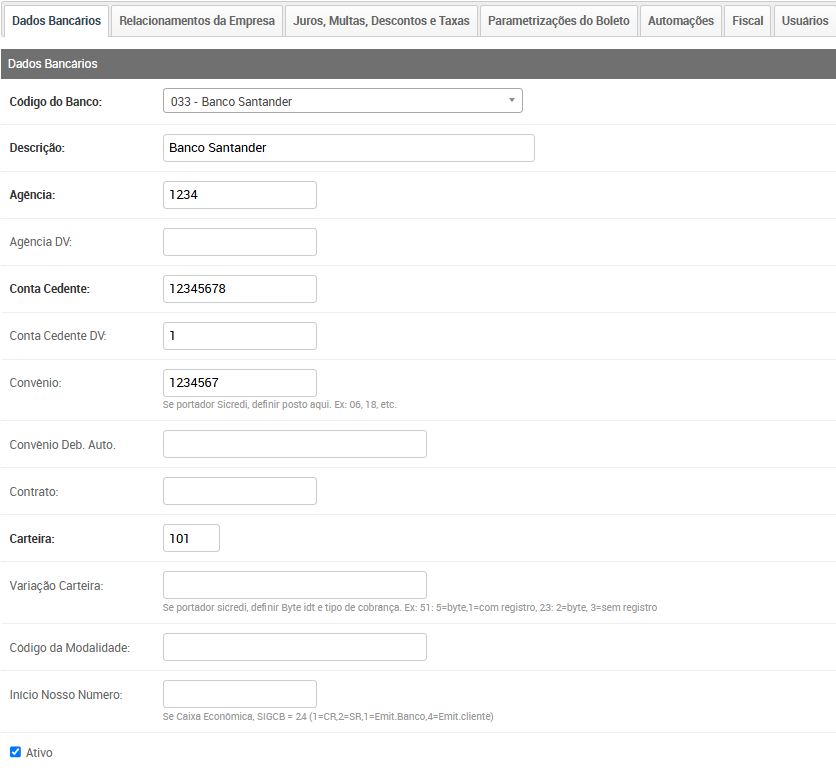Edit the Carteira field showing 101
Screen dimensions: 836x771
point(191,538)
